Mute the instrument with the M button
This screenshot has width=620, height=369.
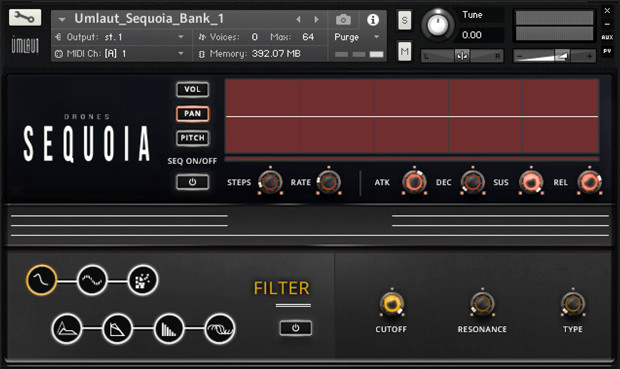[404, 51]
